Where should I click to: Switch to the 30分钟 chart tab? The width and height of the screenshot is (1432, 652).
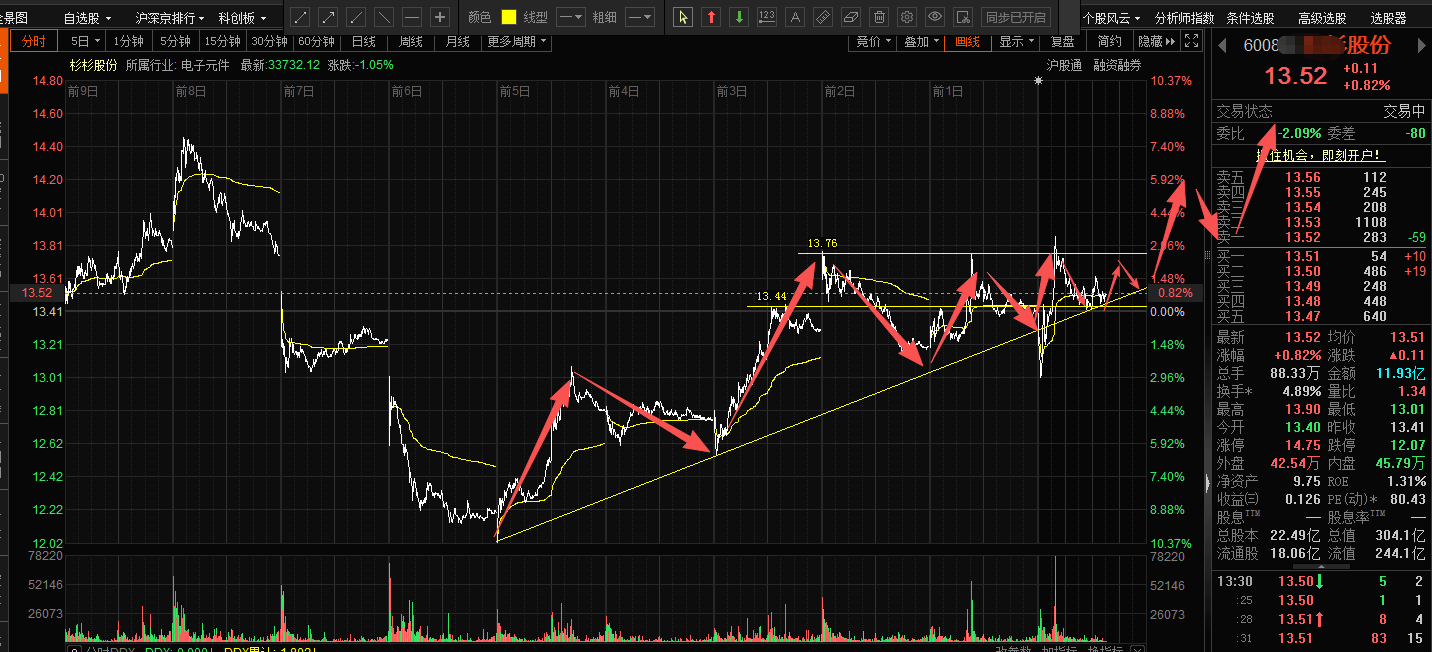point(269,41)
